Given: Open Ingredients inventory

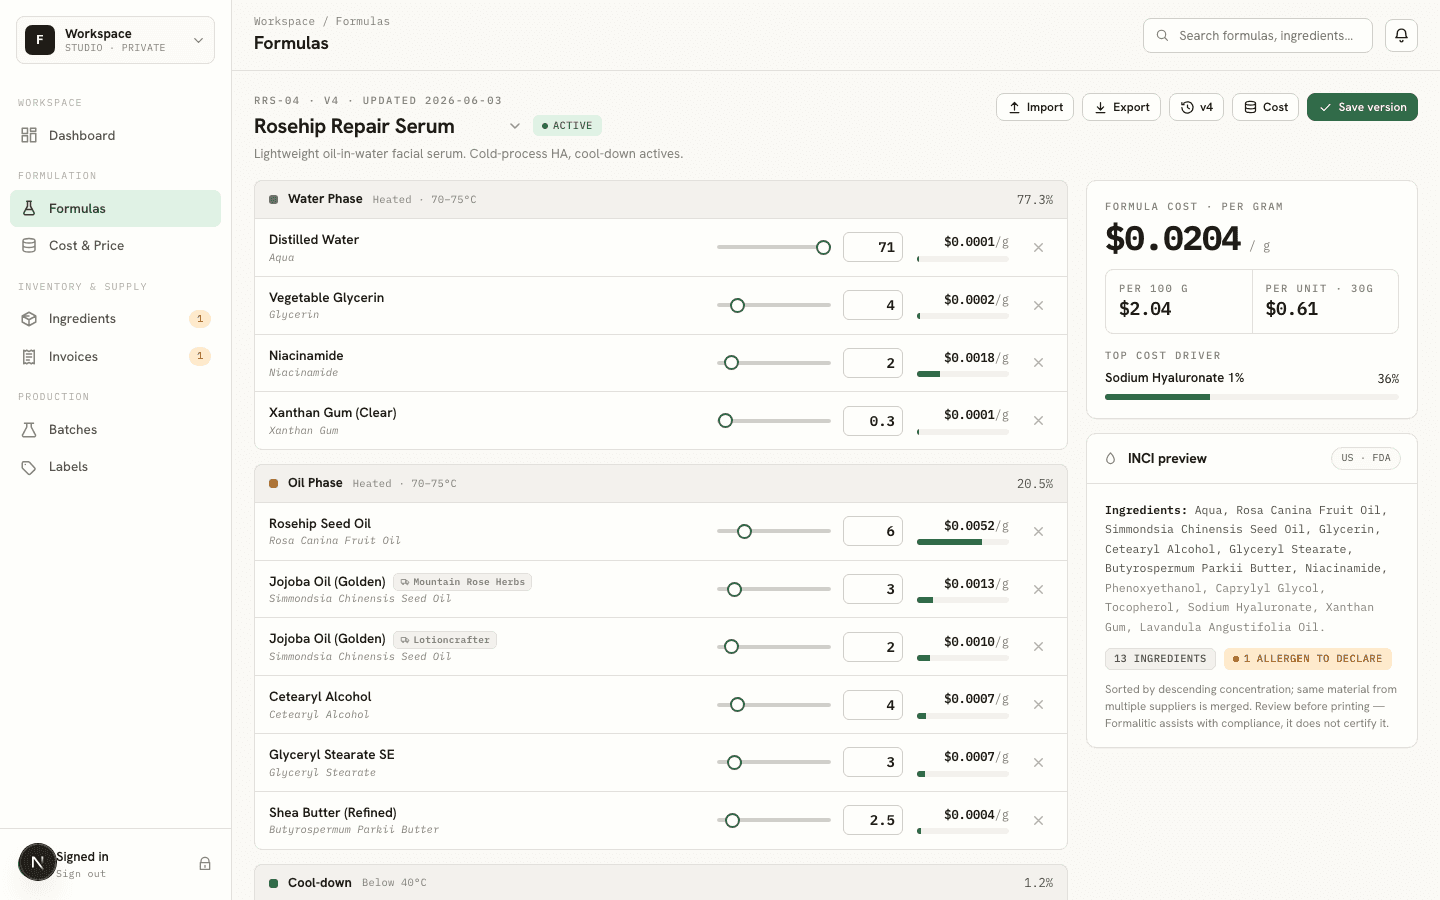Looking at the screenshot, I should tap(116, 318).
